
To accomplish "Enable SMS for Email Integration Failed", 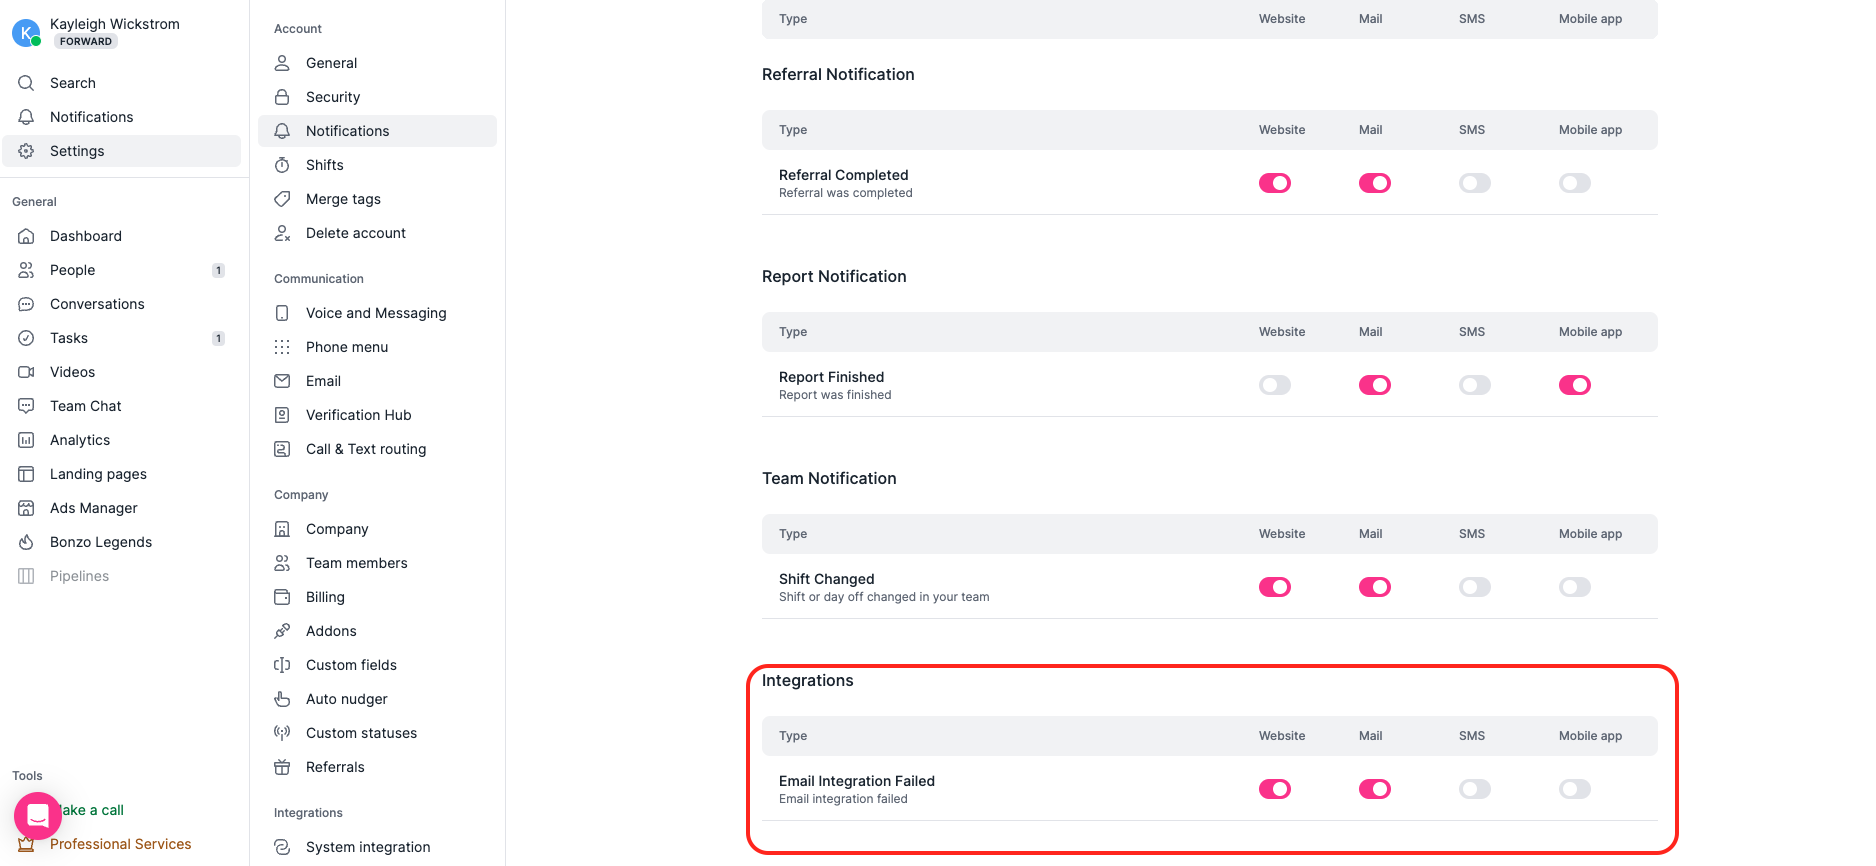I will tap(1474, 789).
